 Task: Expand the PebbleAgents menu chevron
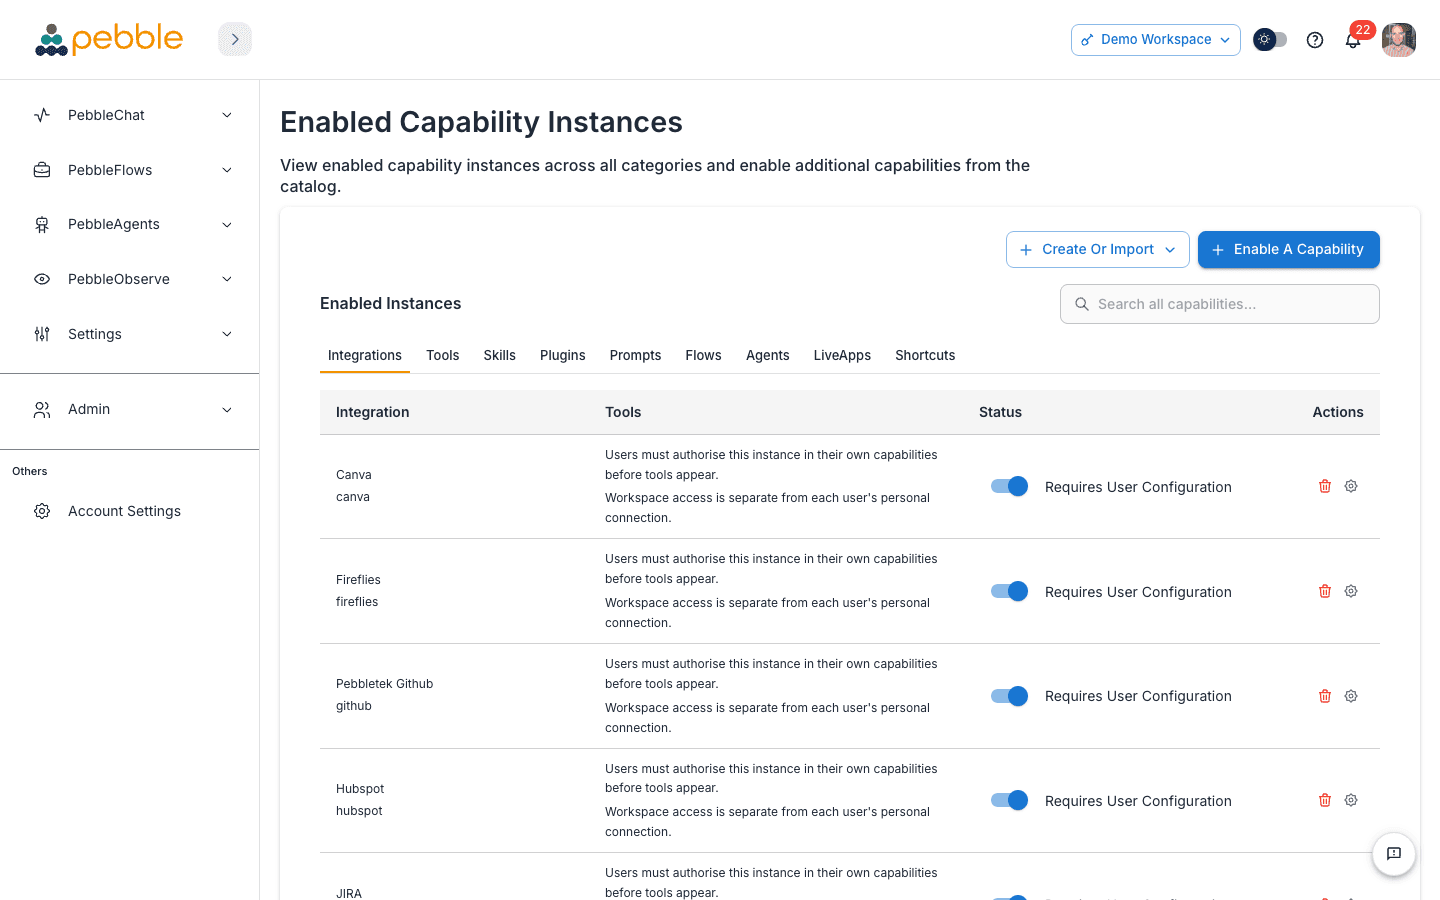(227, 225)
